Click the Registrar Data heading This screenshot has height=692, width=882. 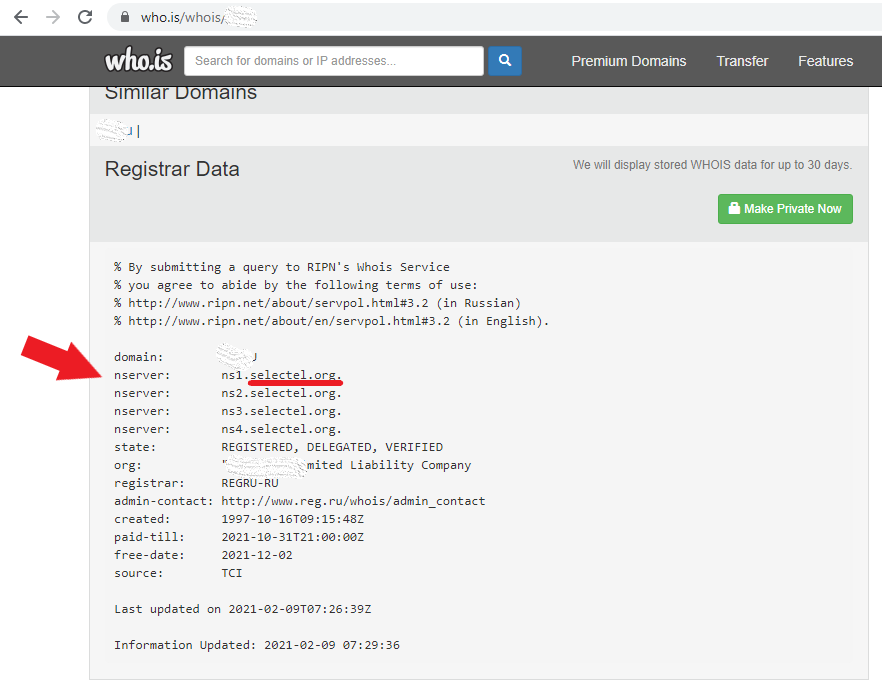click(172, 169)
